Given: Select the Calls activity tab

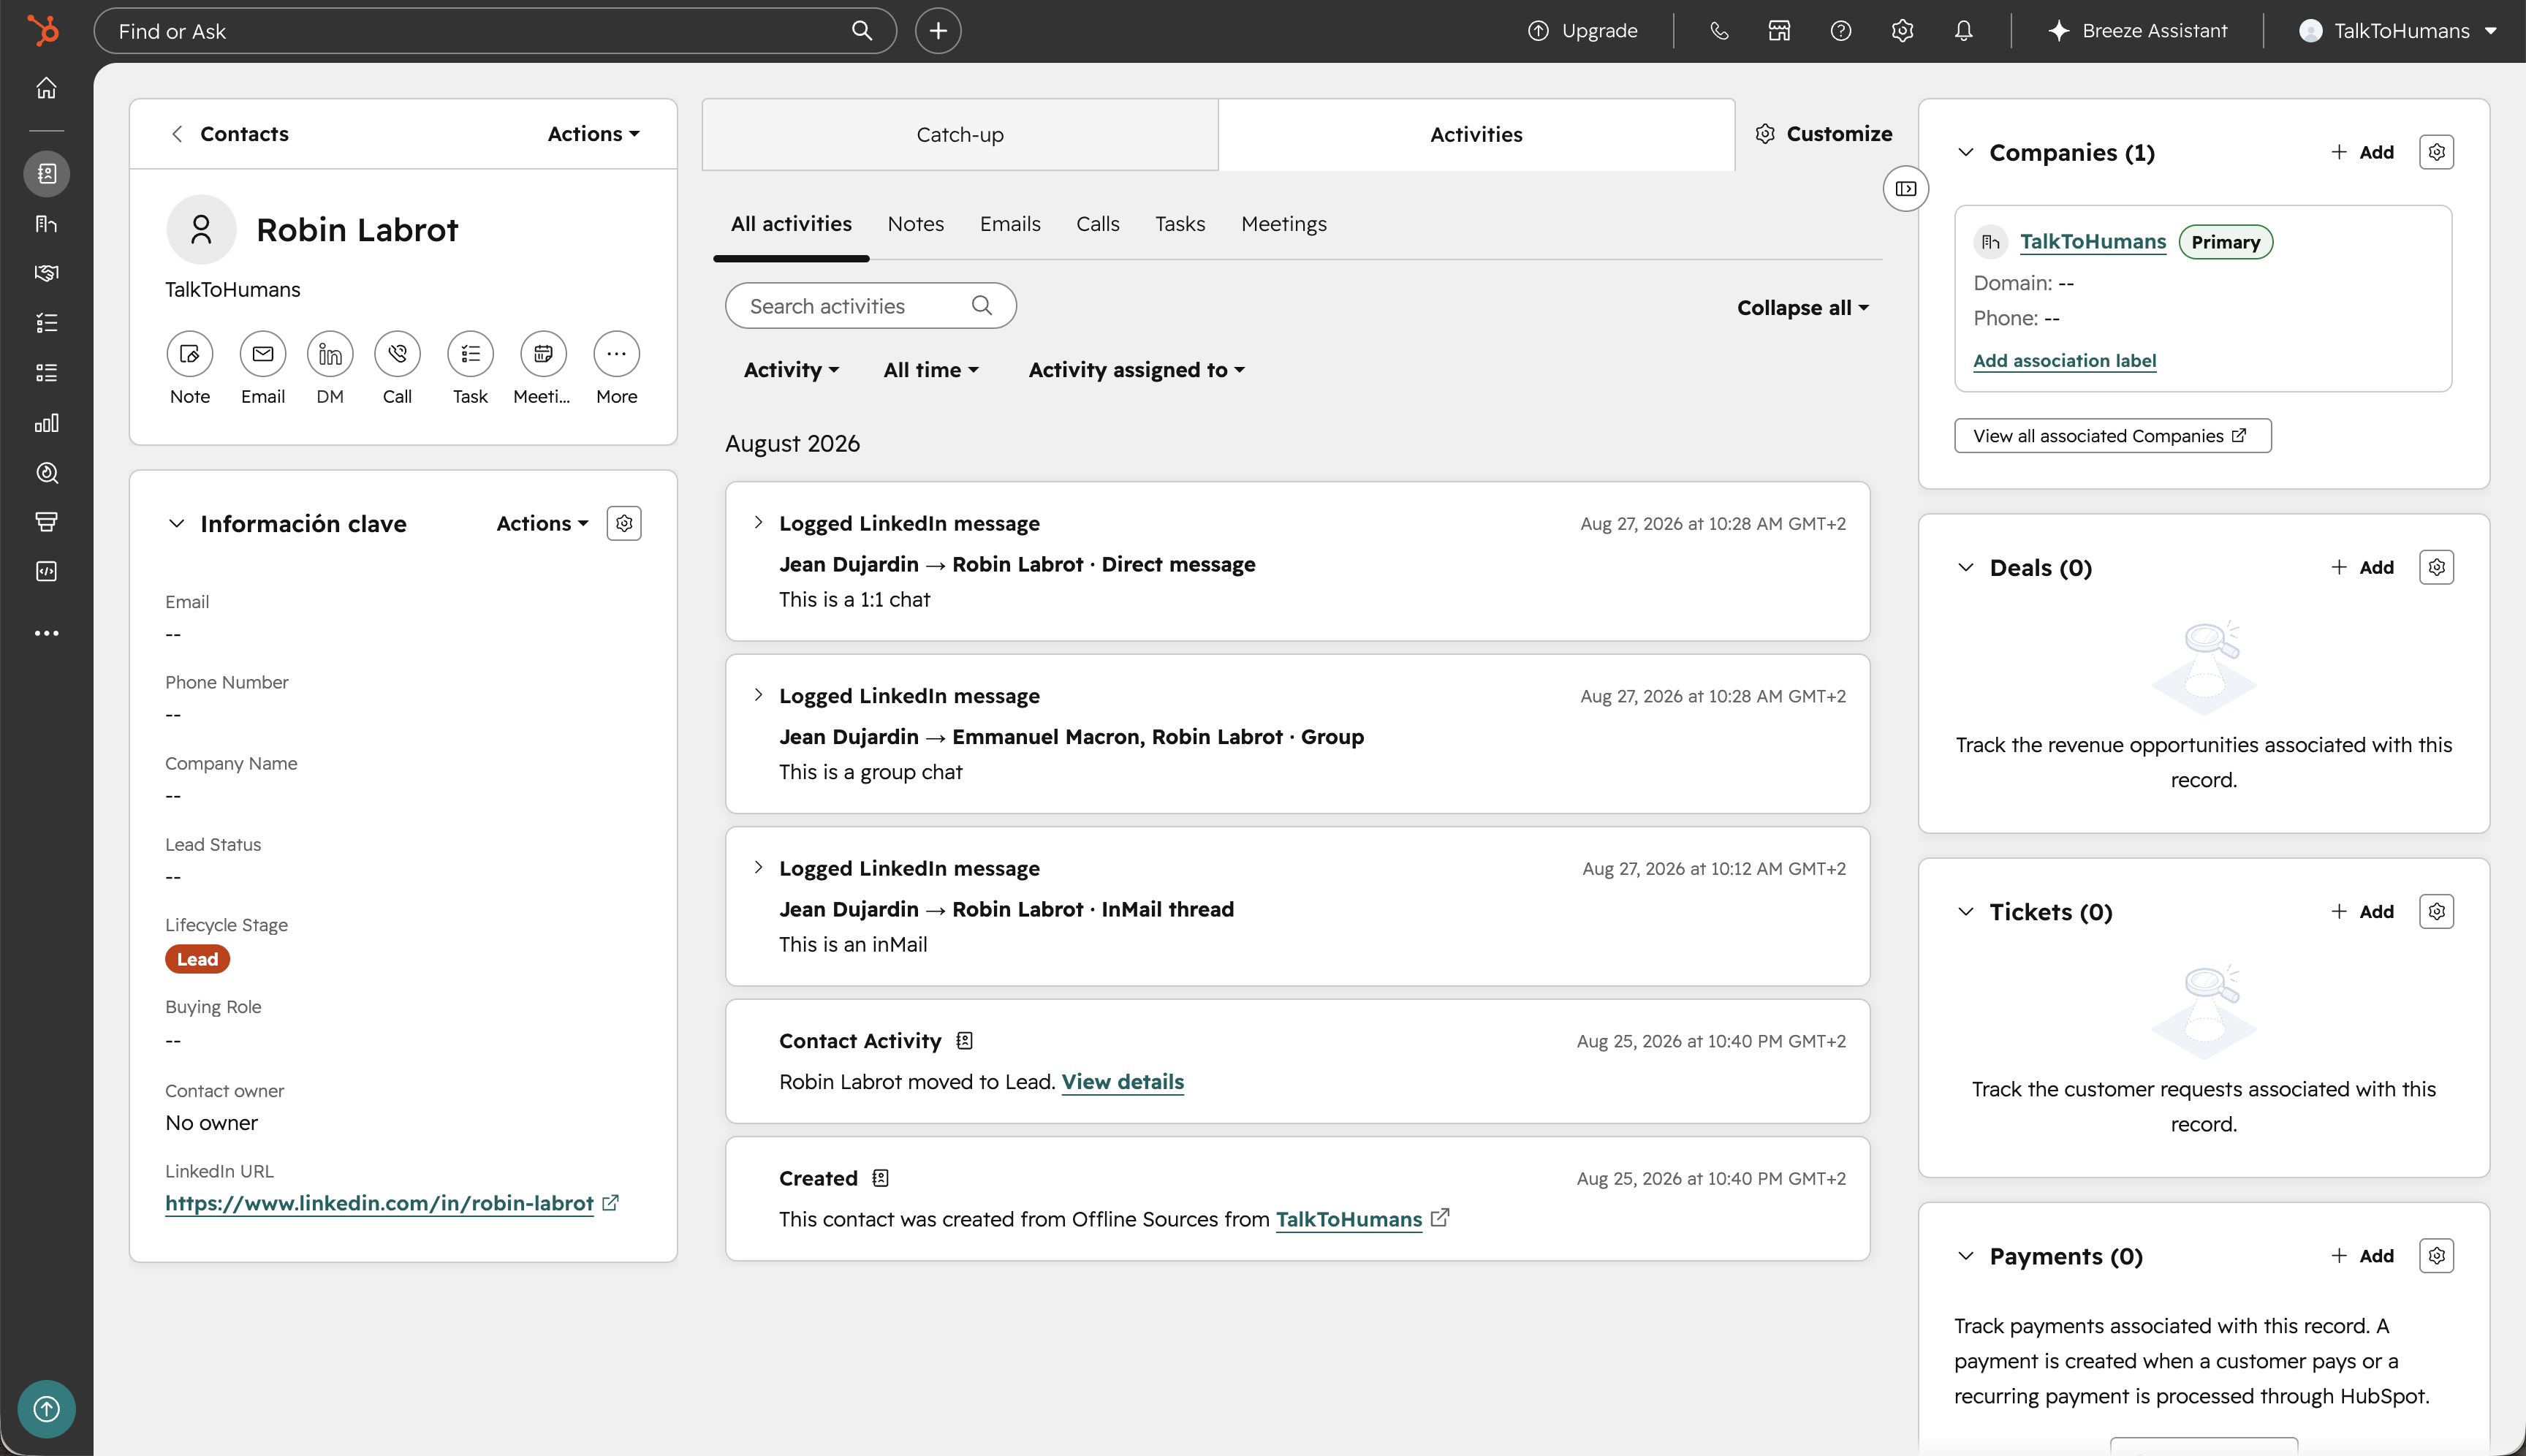Looking at the screenshot, I should point(1097,224).
